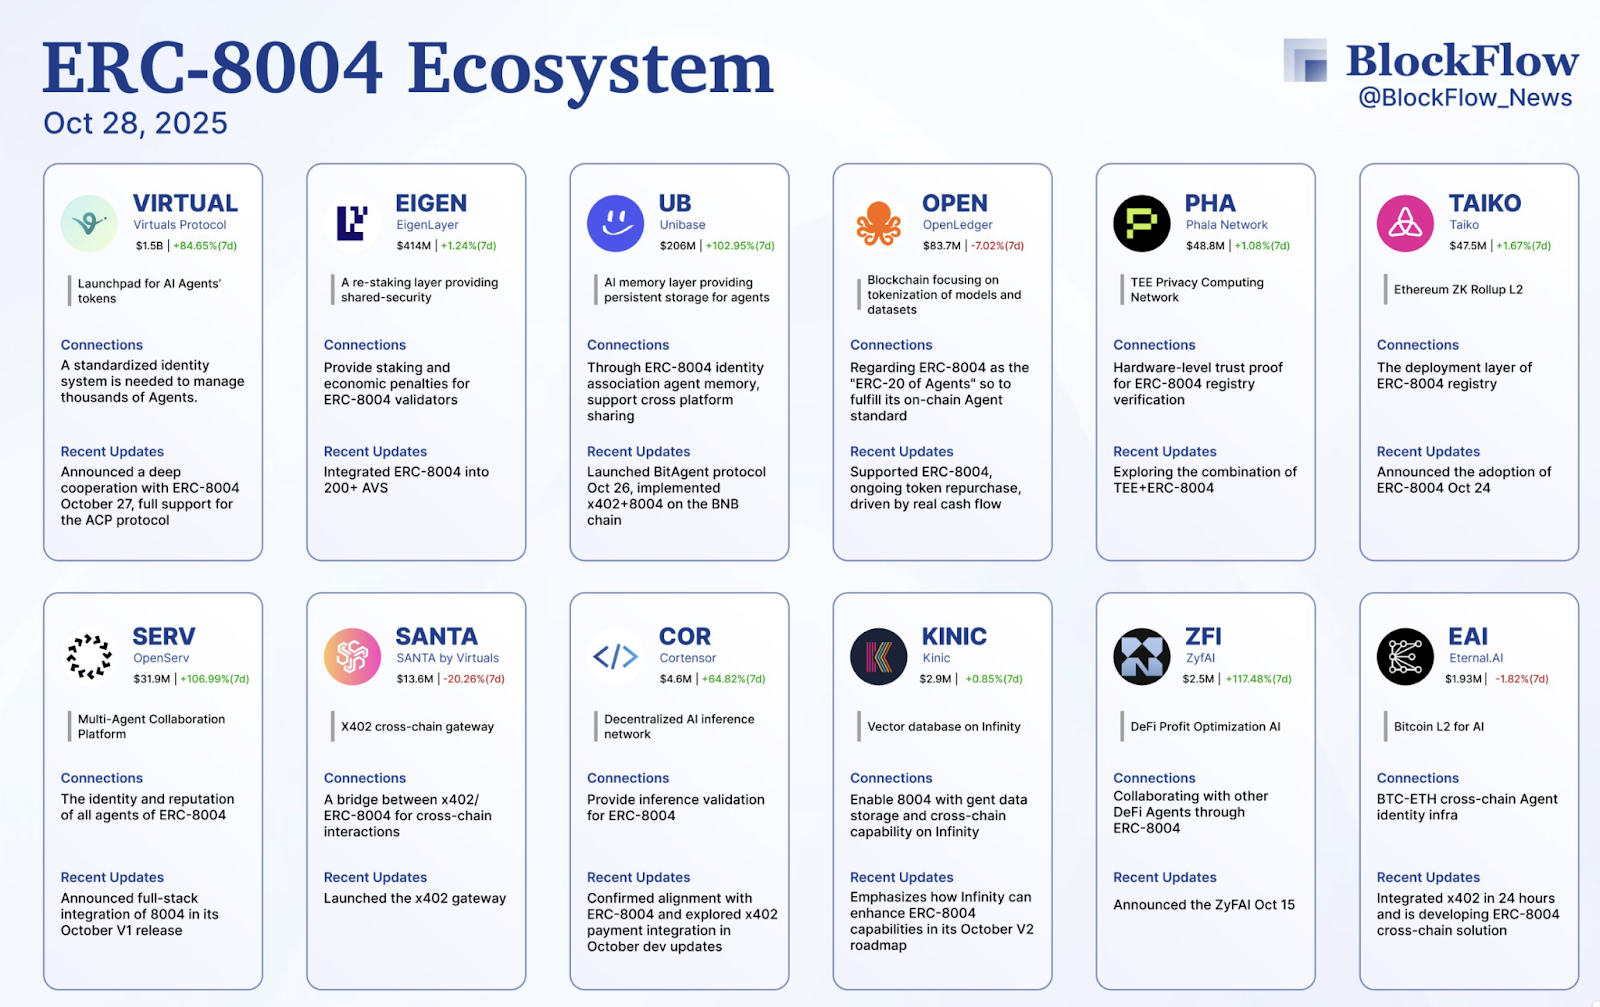Click the SANTA by Virtuals logo
1600x1007 pixels.
point(352,656)
